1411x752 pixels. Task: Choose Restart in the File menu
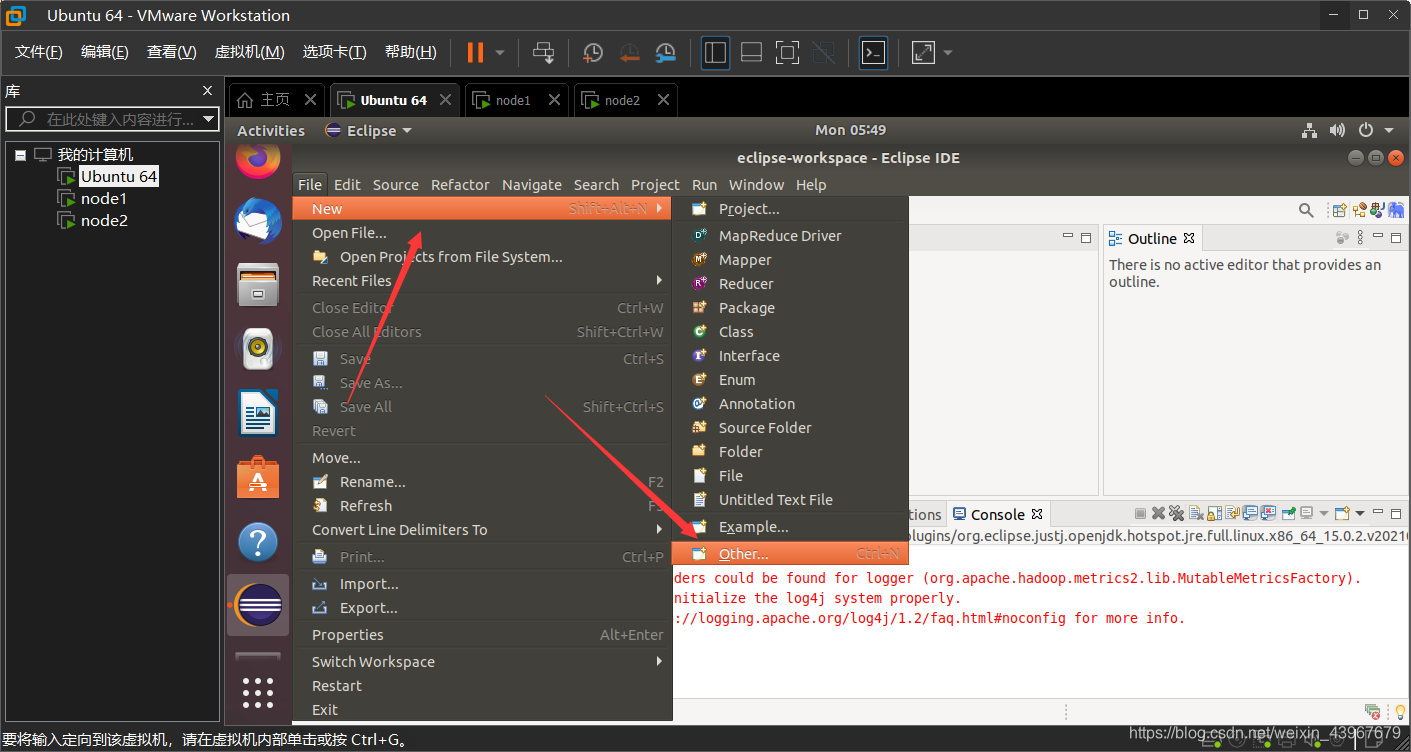[x=482, y=686]
